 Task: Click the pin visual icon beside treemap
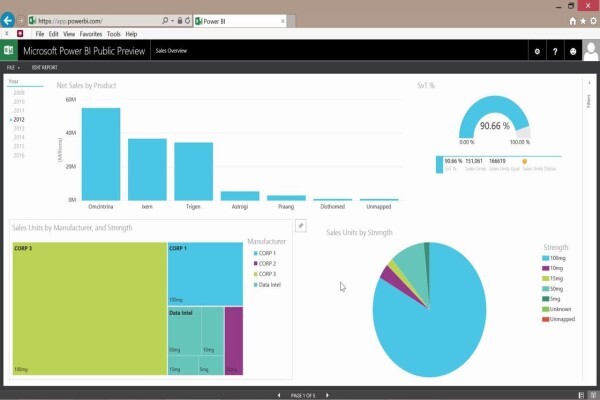[x=301, y=226]
